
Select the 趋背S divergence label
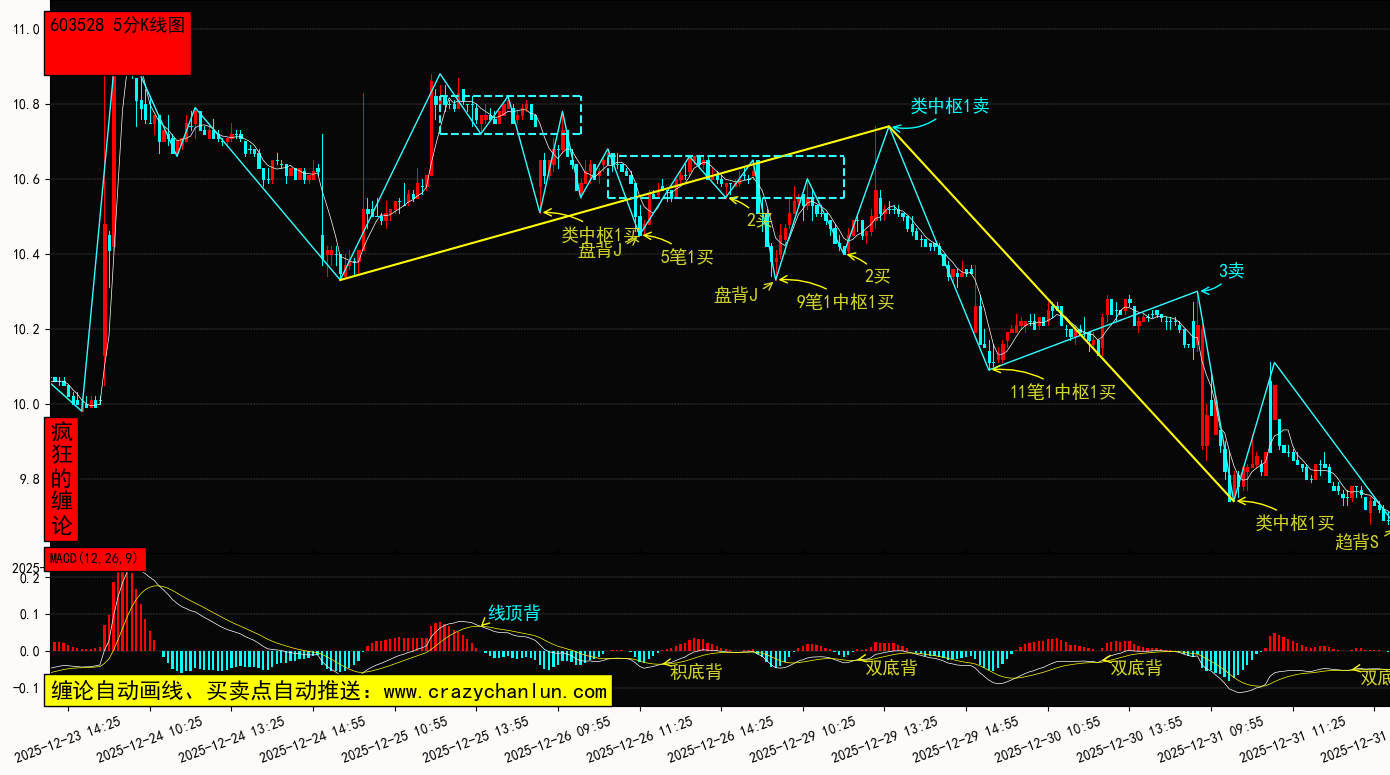tap(1357, 542)
